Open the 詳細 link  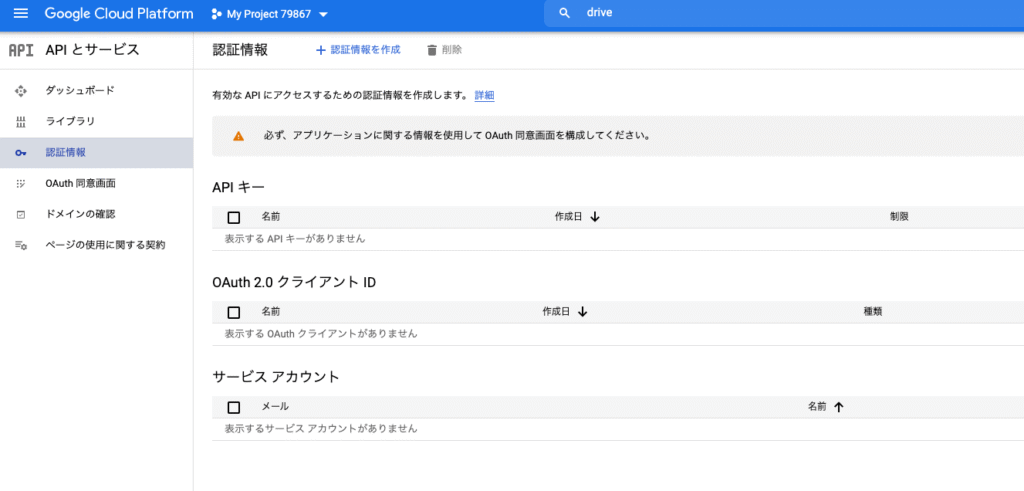coord(484,96)
